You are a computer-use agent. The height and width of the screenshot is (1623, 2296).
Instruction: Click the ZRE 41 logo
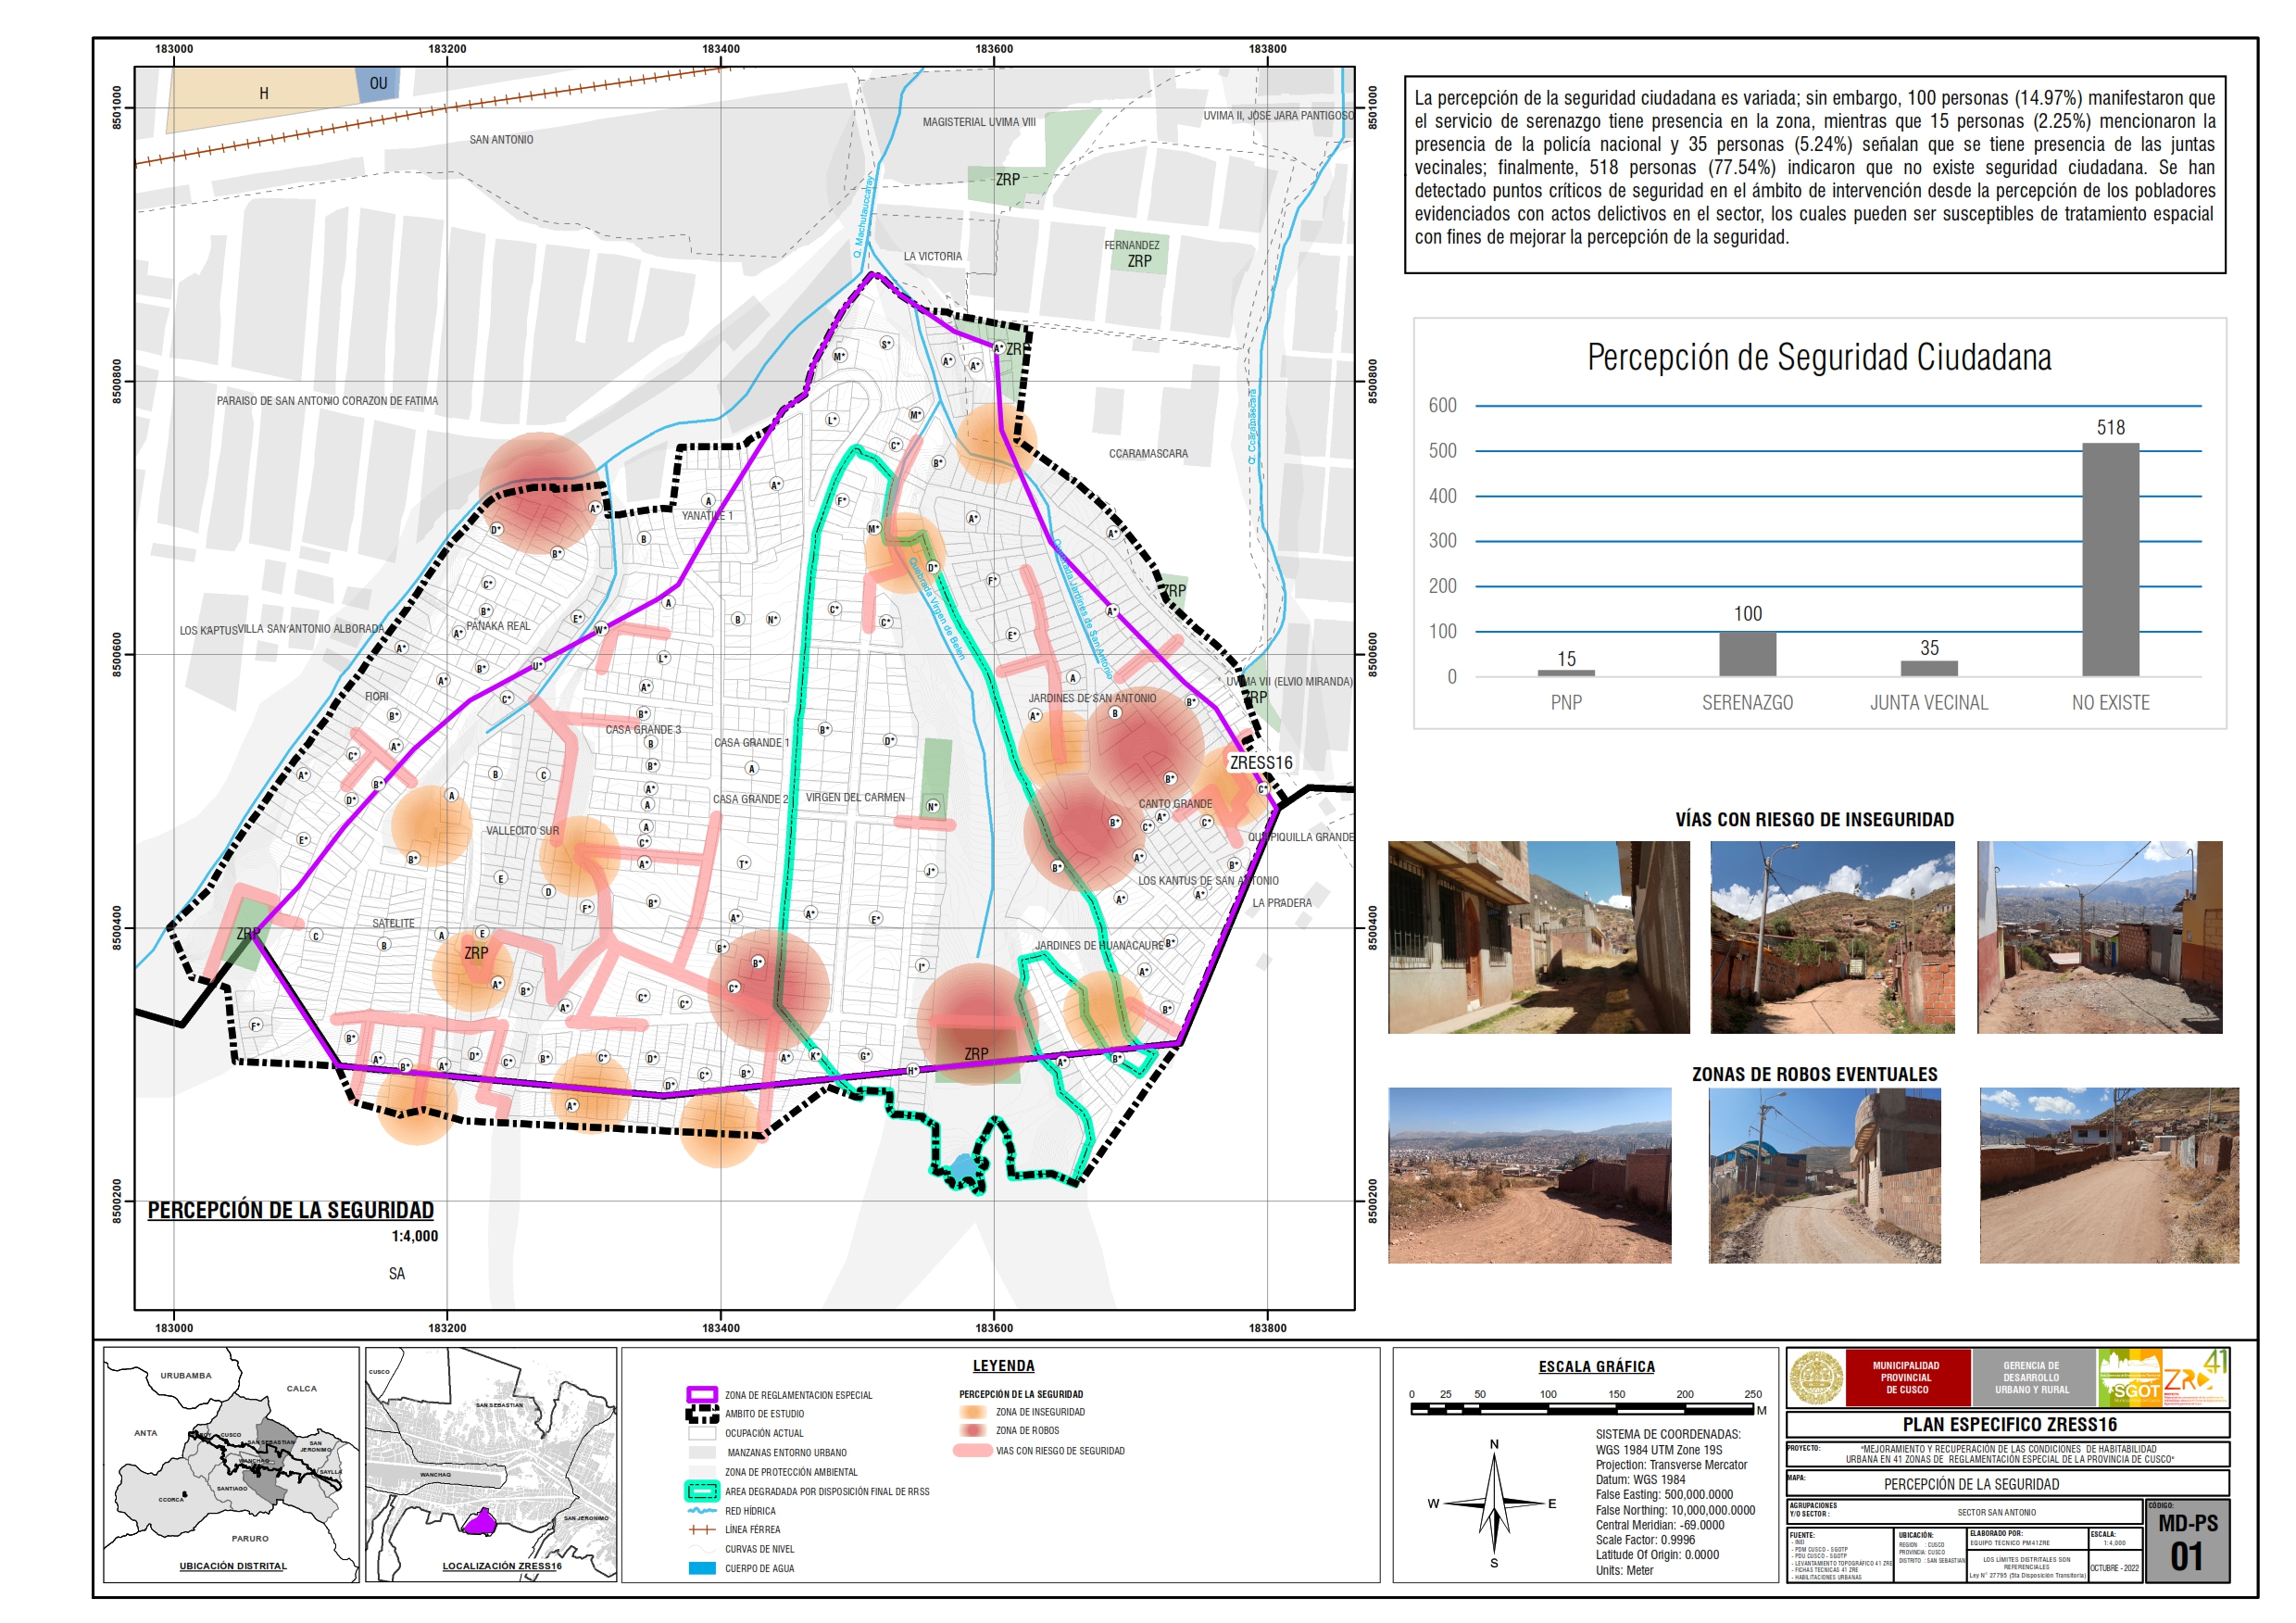[x=2196, y=1377]
